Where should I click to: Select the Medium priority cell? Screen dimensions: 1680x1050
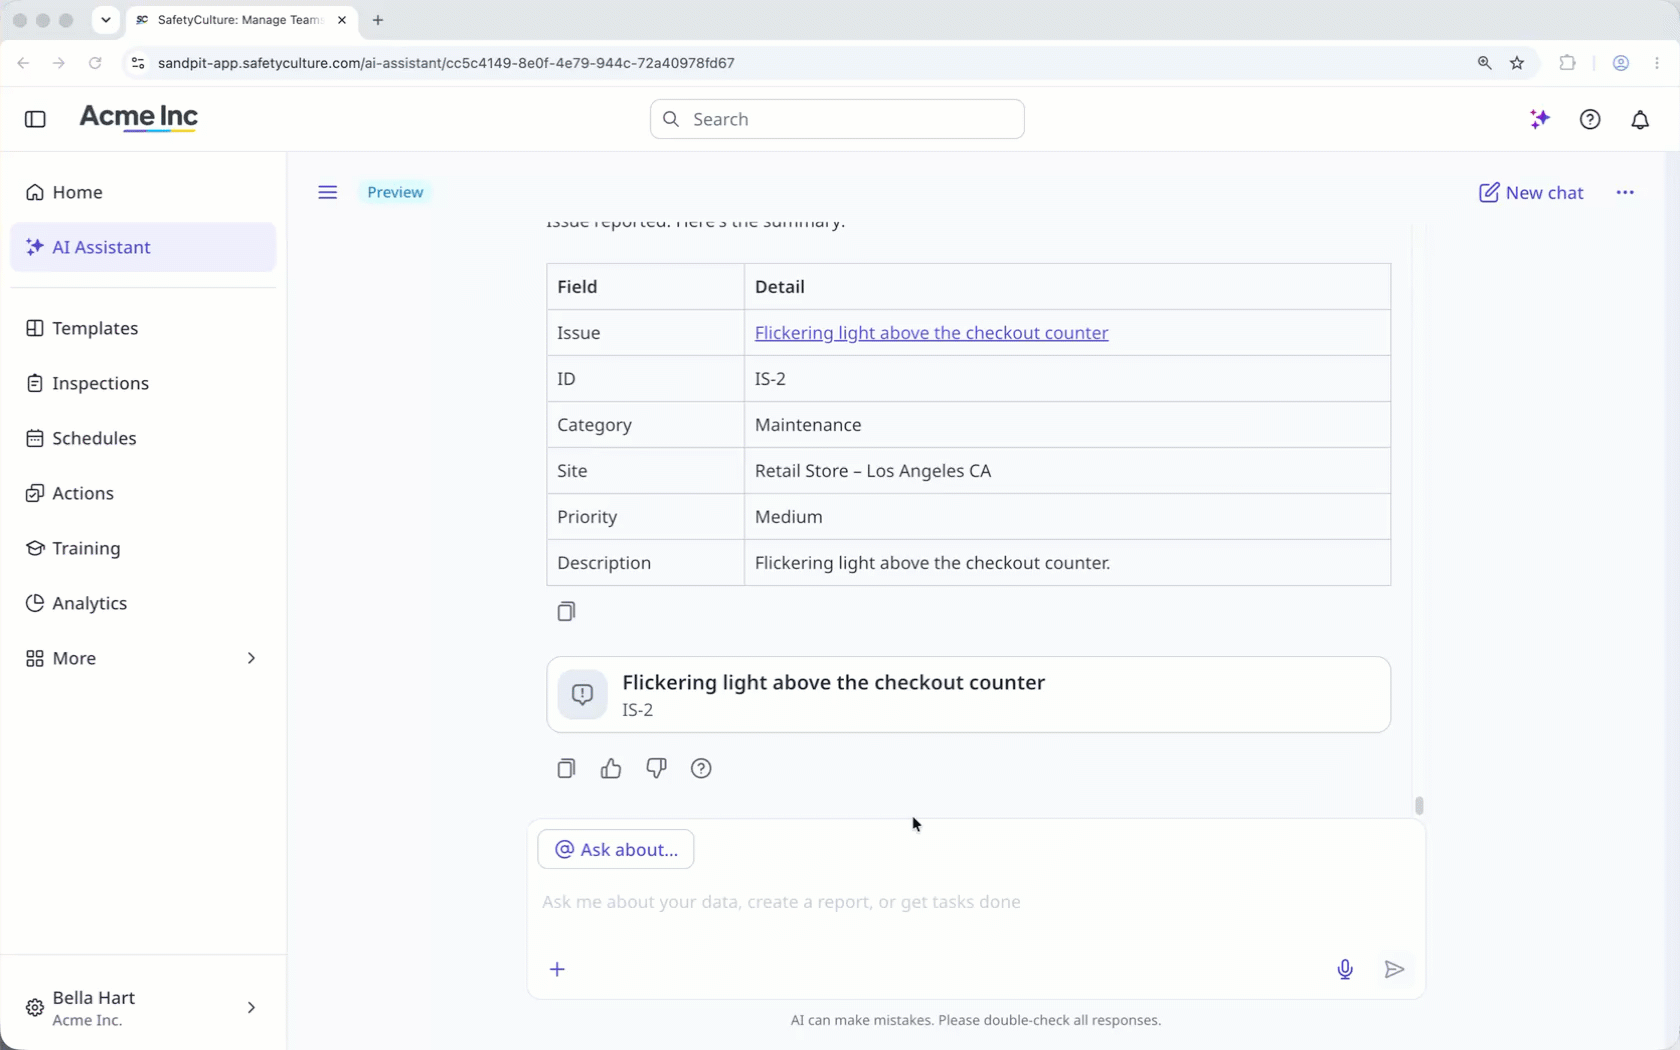1067,517
